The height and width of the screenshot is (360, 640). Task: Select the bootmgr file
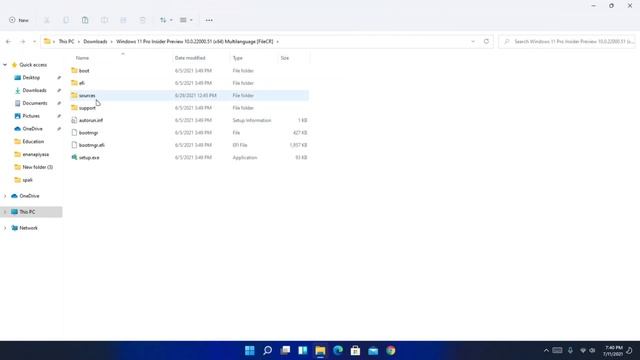pyautogui.click(x=189, y=133)
